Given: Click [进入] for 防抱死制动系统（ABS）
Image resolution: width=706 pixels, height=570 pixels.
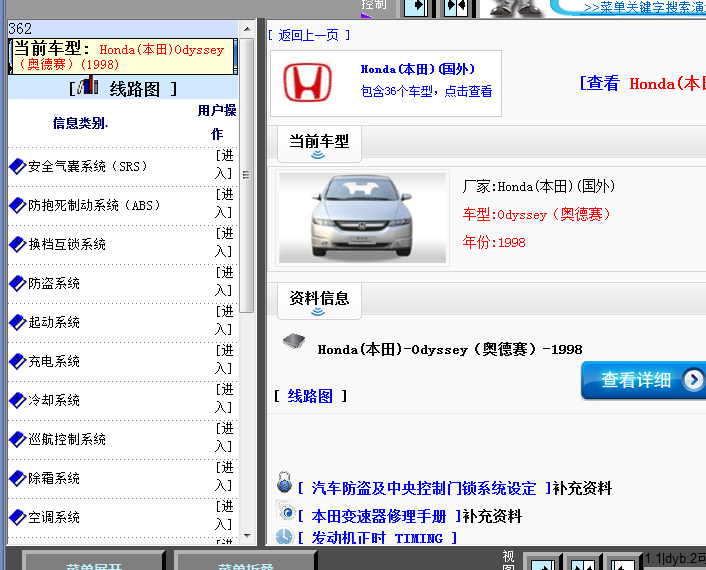Looking at the screenshot, I should point(224,204).
